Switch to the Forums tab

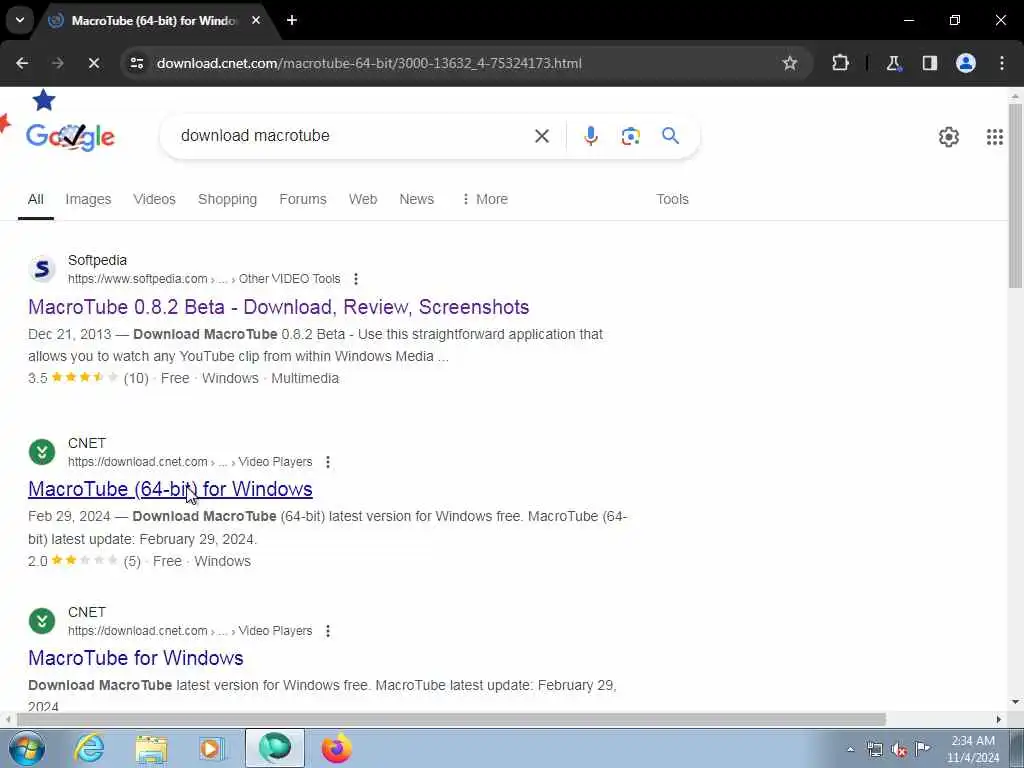[x=303, y=199]
